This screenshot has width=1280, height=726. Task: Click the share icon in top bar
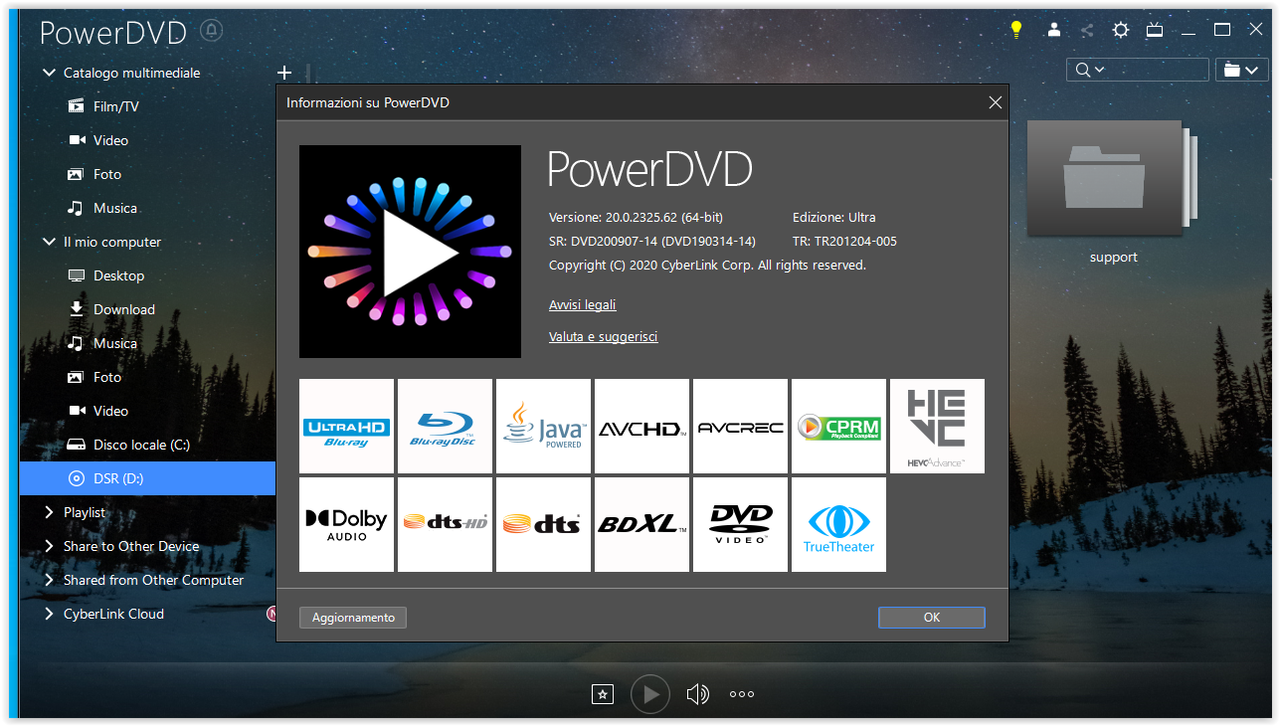pyautogui.click(x=1087, y=30)
